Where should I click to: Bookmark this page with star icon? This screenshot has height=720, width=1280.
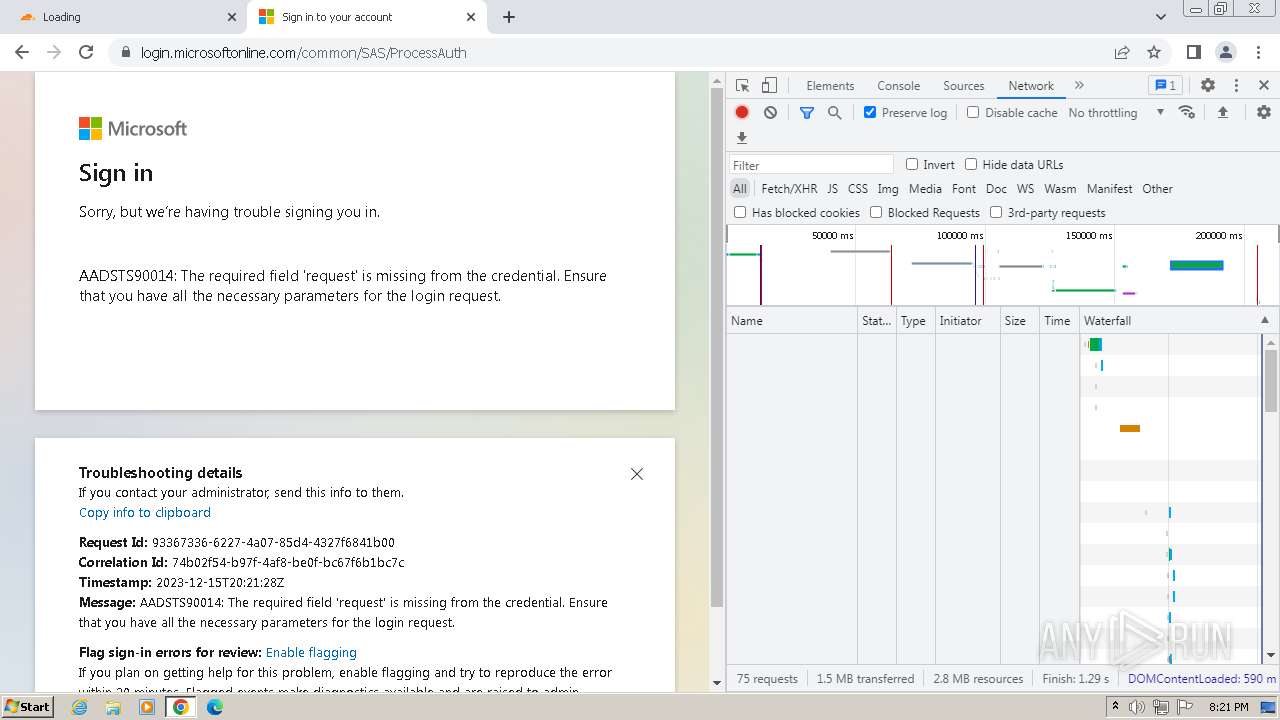point(1154,52)
